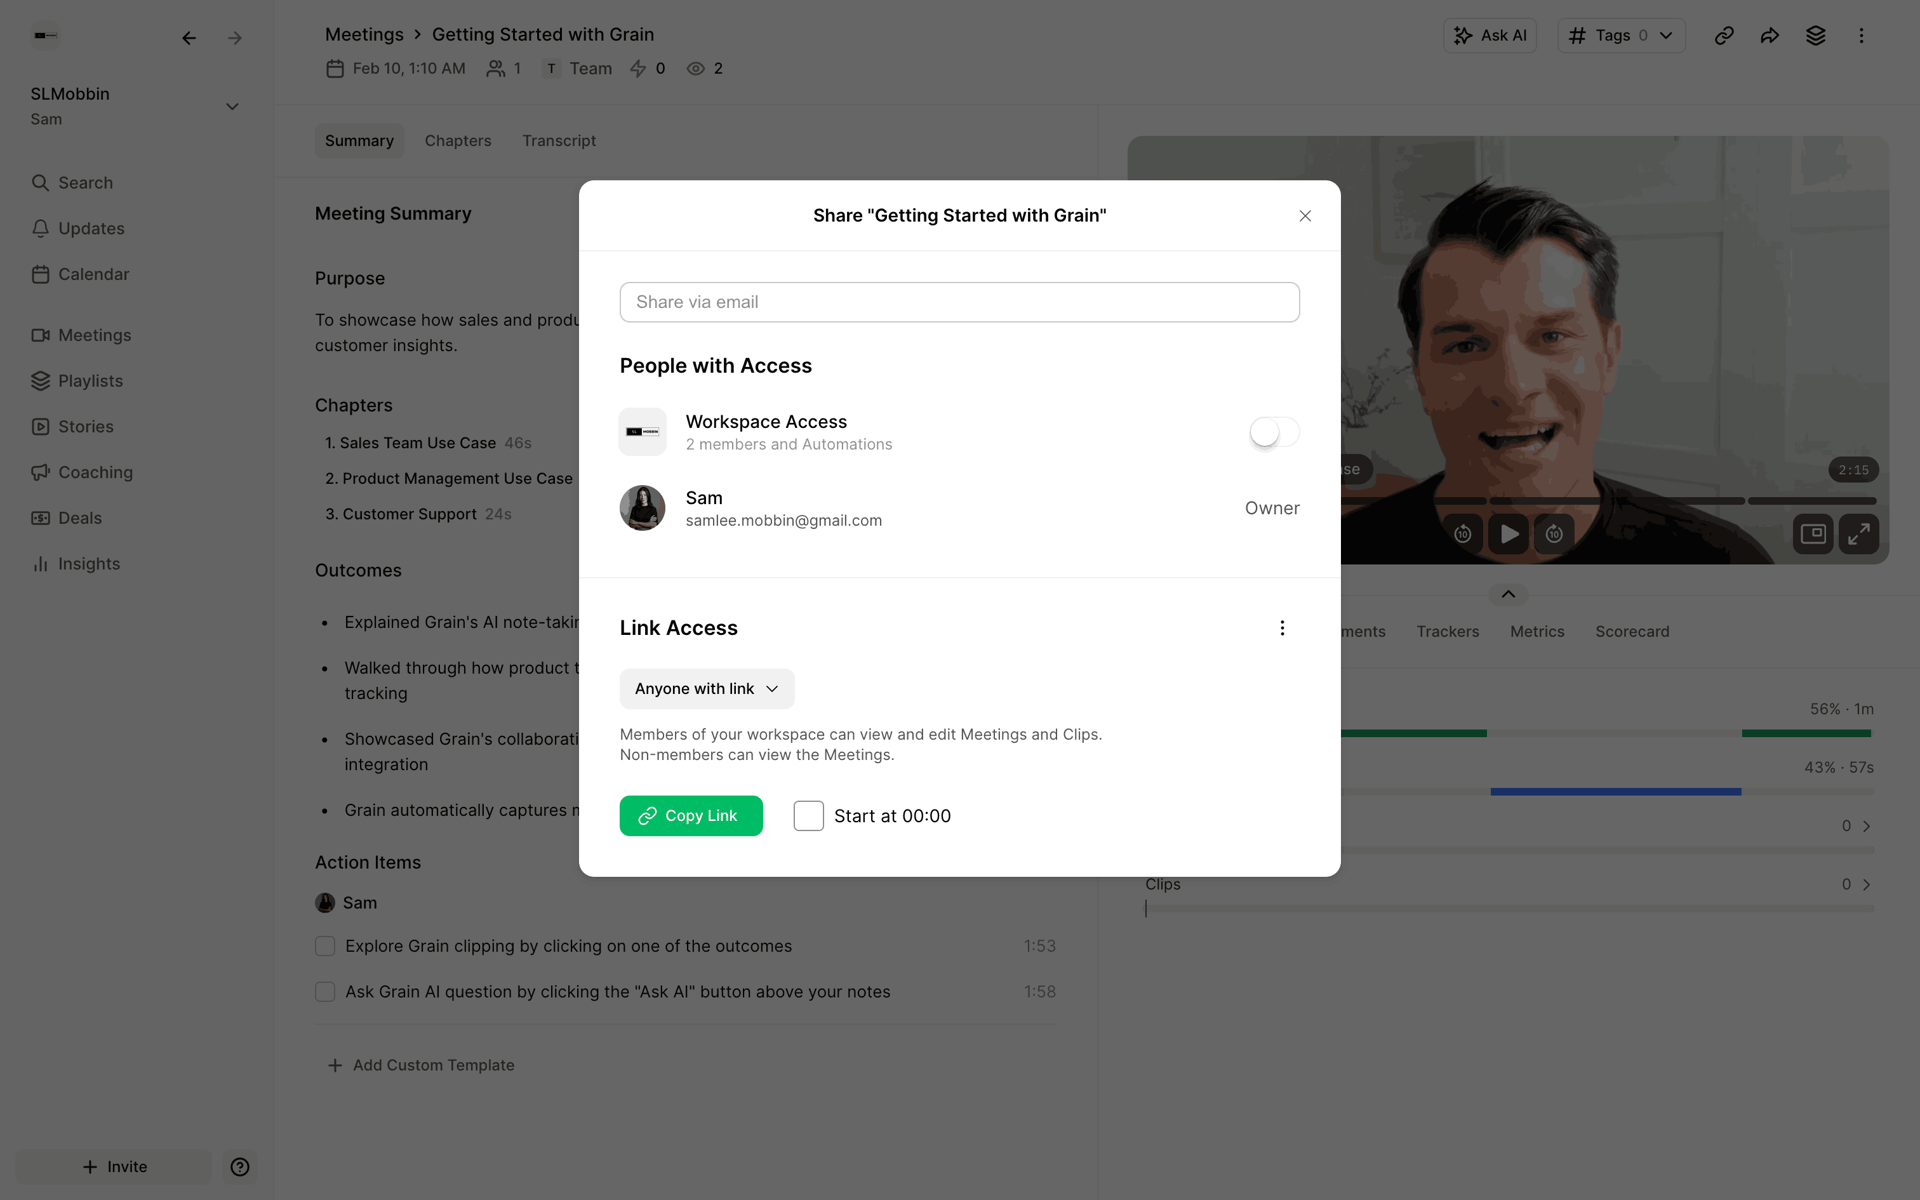Open Link Access three-dot options
This screenshot has width=1920, height=1200.
1282,628
